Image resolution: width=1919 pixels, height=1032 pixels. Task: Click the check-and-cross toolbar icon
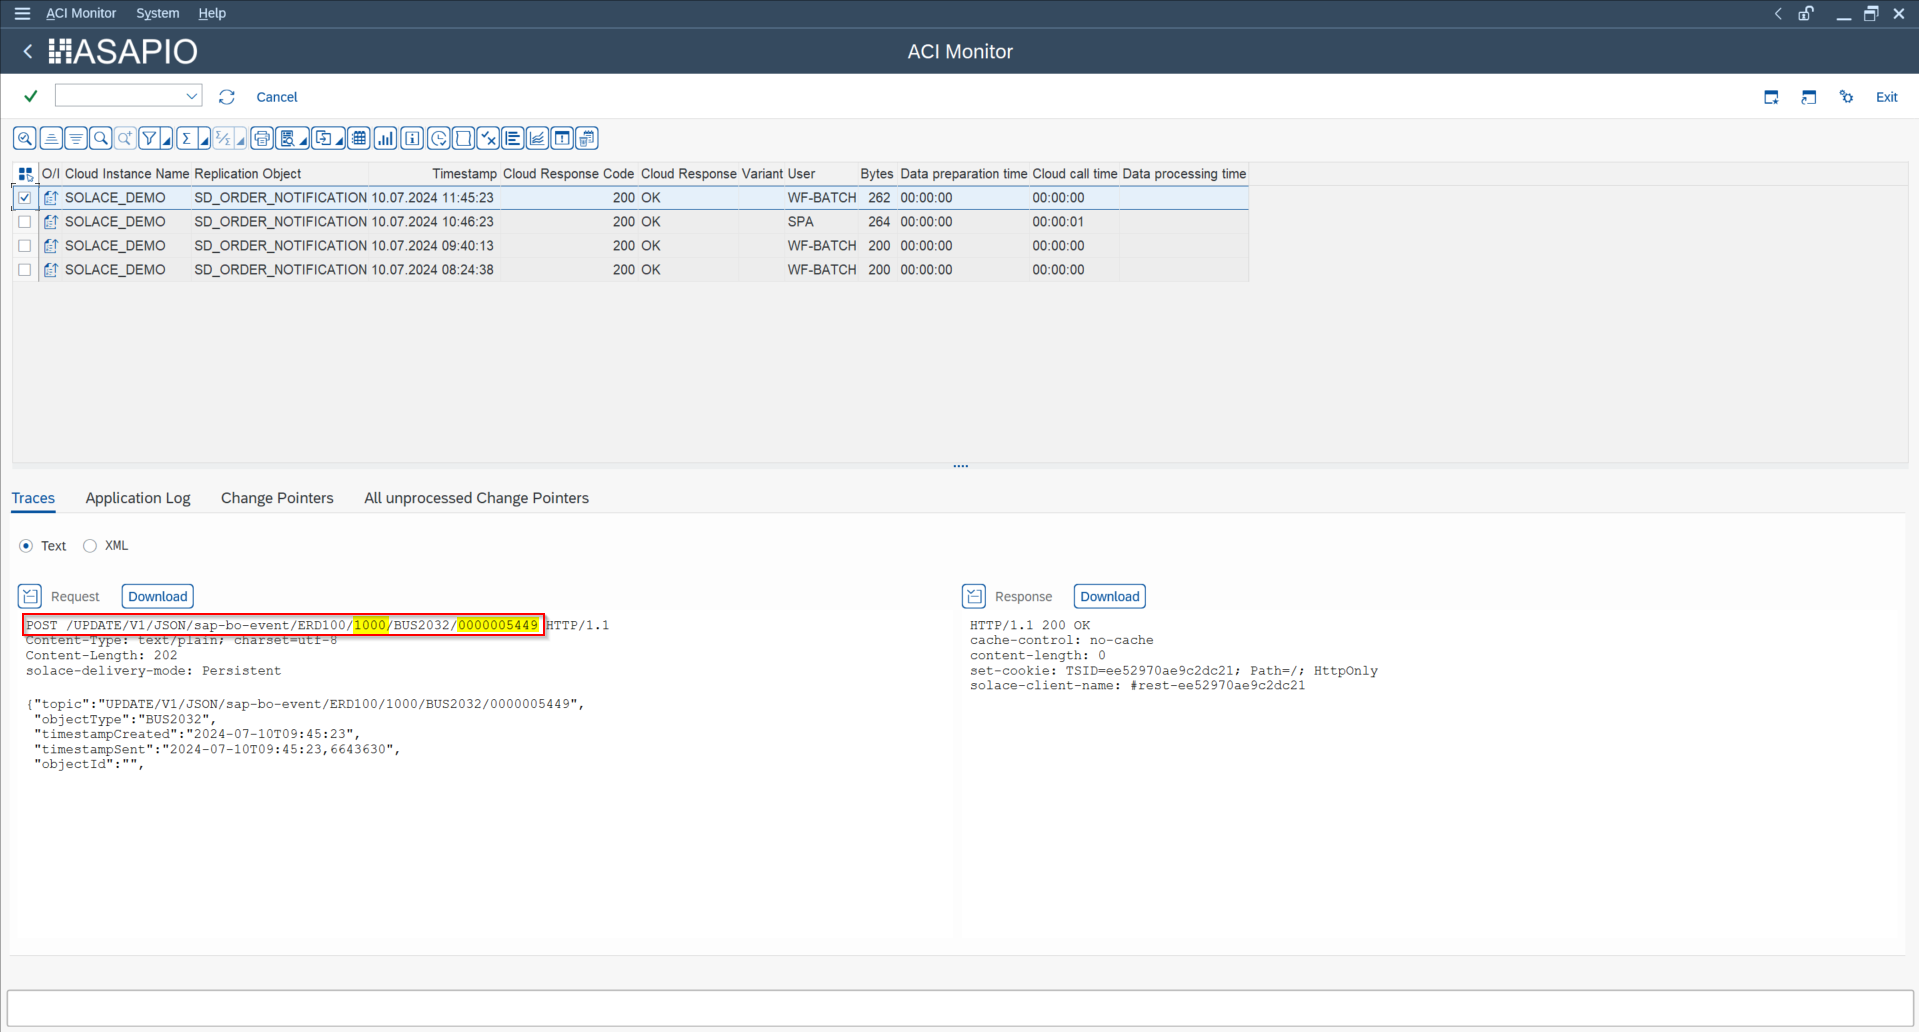(488, 138)
